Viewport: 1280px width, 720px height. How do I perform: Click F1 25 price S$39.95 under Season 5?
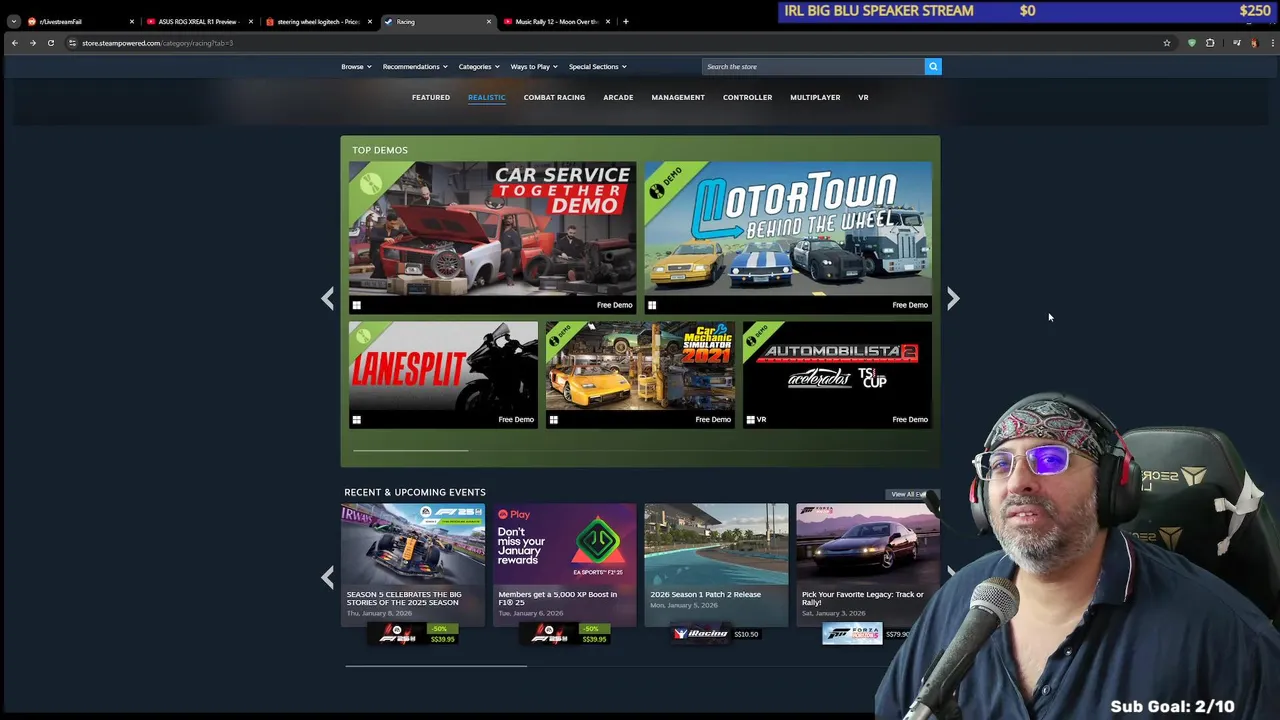point(412,633)
